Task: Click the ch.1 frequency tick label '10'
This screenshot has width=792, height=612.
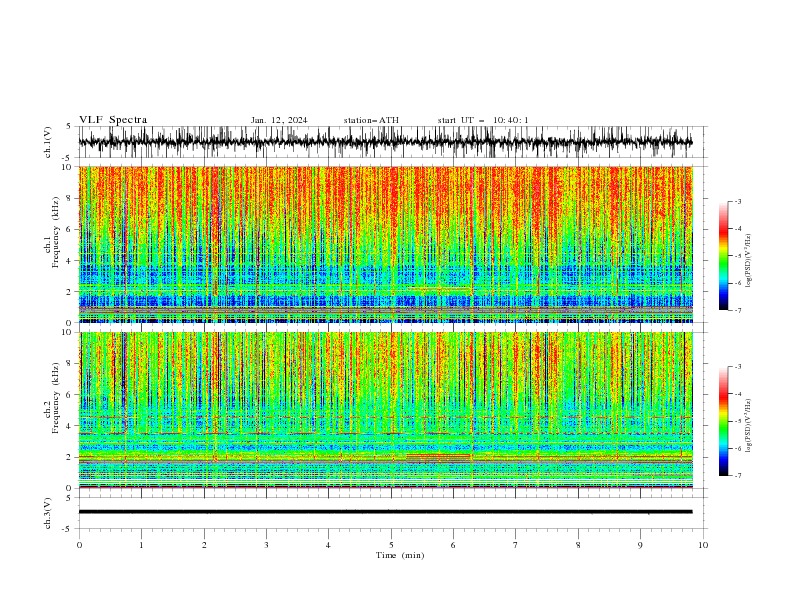Action: (67, 167)
